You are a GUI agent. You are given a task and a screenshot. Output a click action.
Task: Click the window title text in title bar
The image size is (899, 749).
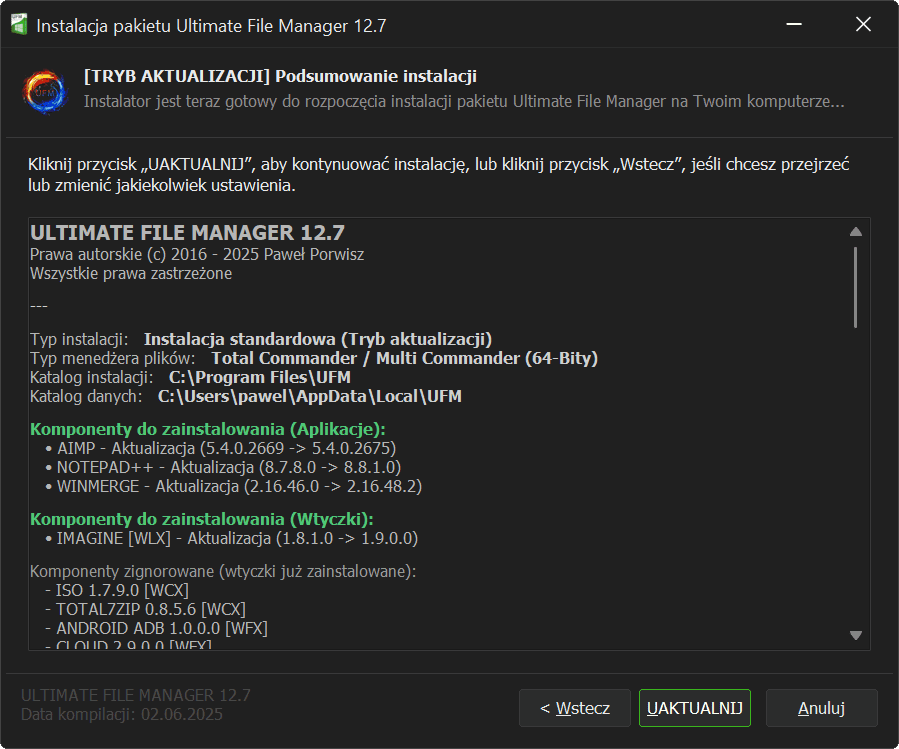[211, 25]
